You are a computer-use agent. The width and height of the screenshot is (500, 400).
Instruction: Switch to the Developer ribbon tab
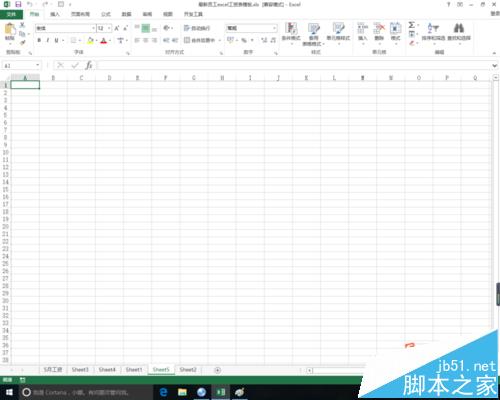[193, 14]
